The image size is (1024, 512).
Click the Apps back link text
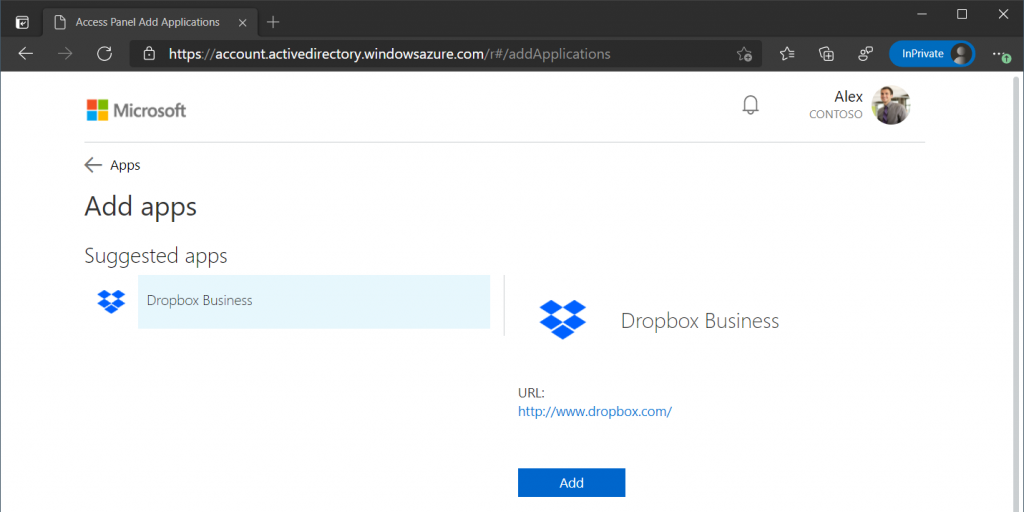point(125,165)
